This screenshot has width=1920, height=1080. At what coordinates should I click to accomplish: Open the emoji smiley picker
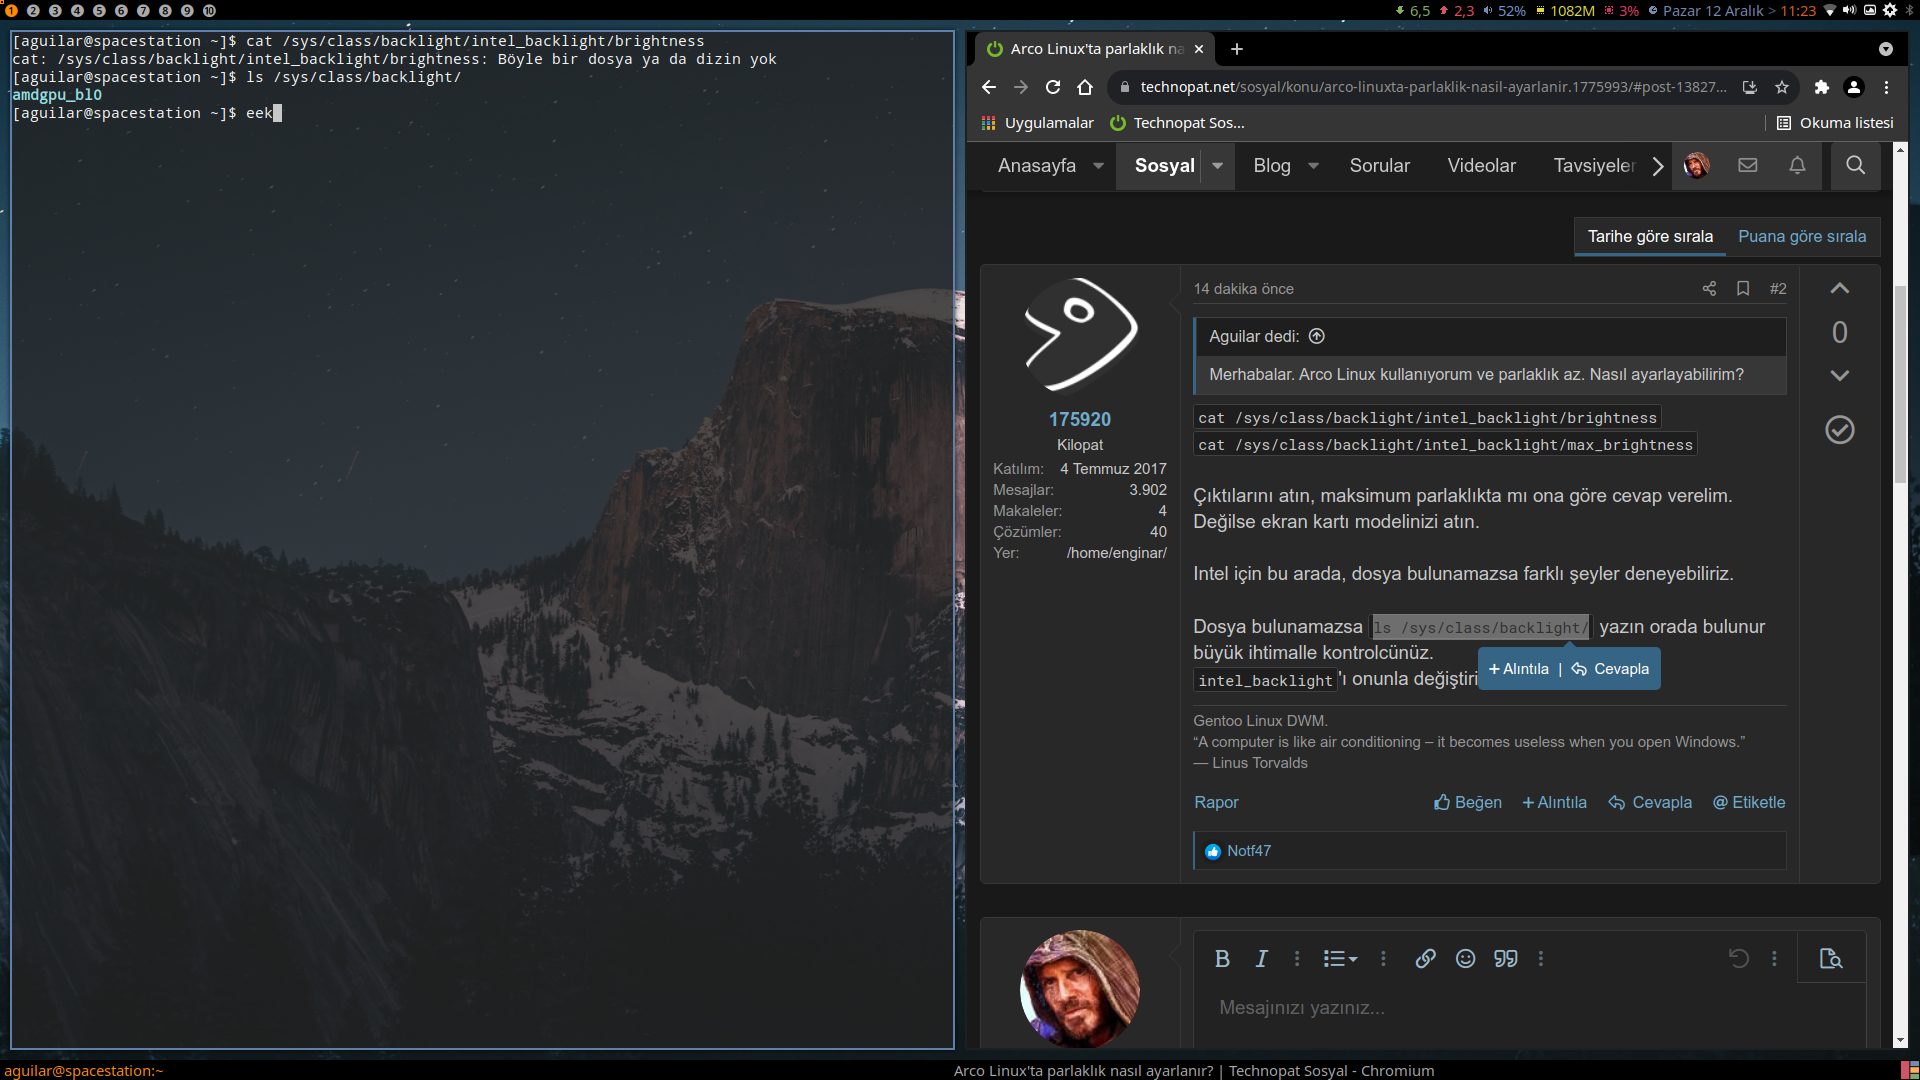pyautogui.click(x=1465, y=958)
